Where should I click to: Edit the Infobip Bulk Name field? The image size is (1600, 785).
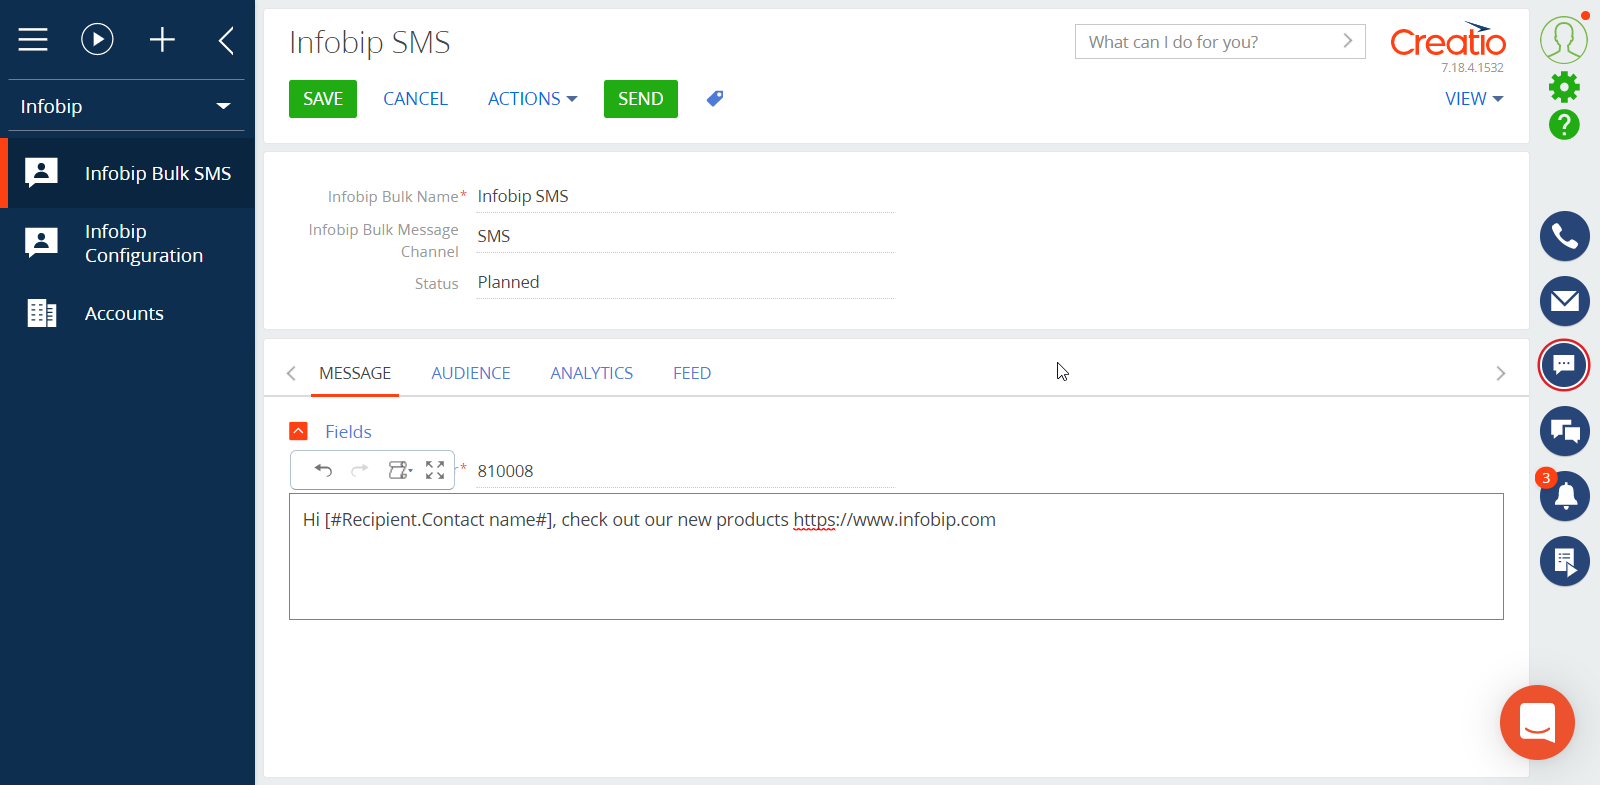685,196
